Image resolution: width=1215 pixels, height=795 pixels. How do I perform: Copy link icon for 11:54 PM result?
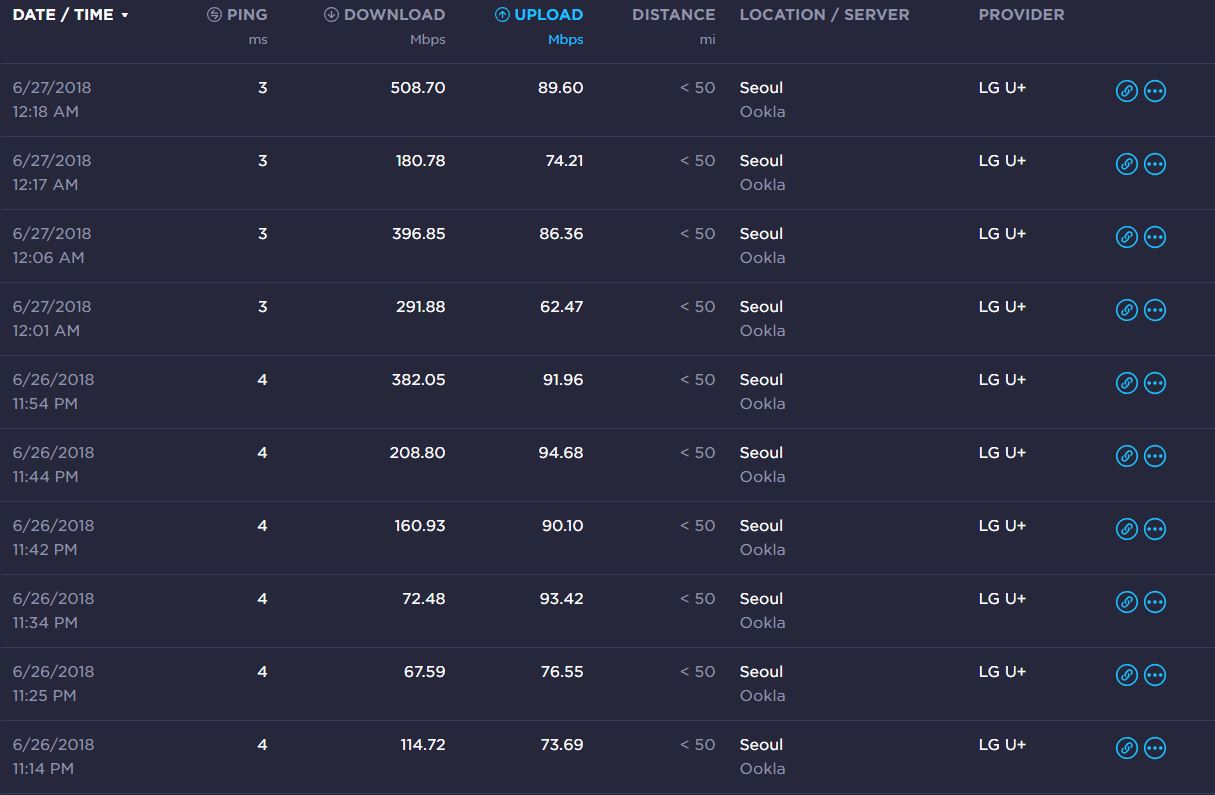click(x=1126, y=383)
